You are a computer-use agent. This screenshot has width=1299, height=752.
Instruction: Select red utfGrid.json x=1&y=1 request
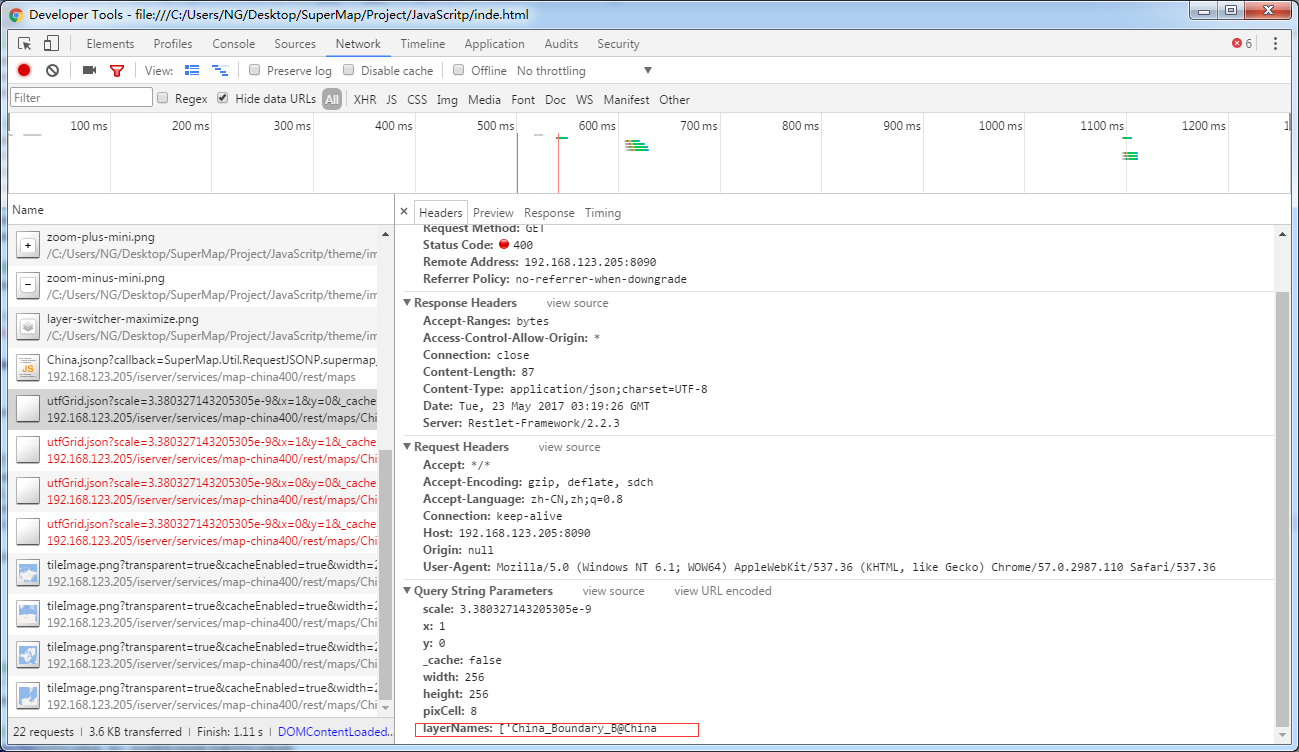click(x=193, y=450)
